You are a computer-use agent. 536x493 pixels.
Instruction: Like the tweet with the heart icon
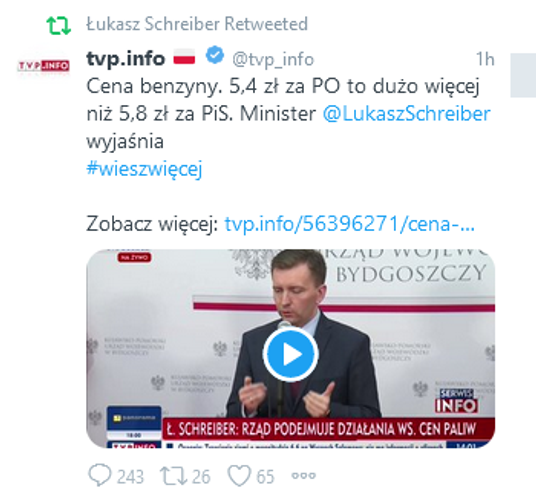(239, 476)
